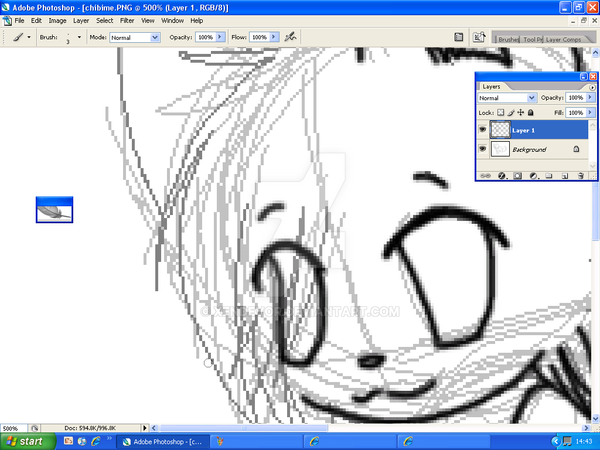Select the Background layer thumbnail
600x450 pixels.
500,149
